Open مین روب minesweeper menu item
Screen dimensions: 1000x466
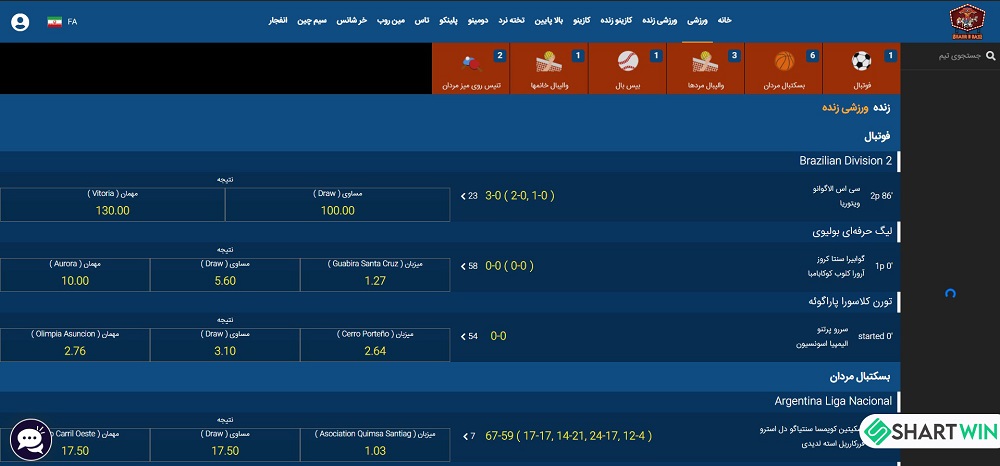pos(391,20)
